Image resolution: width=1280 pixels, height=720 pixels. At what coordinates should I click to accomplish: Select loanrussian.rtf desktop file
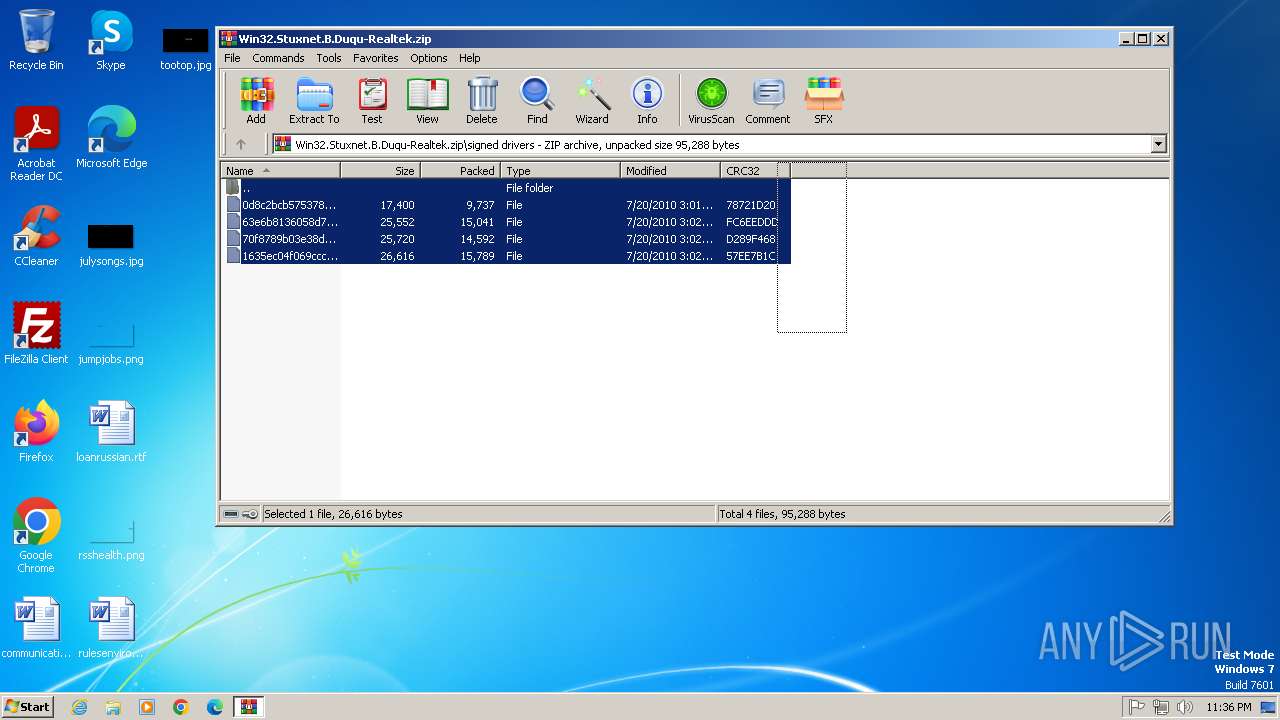111,432
